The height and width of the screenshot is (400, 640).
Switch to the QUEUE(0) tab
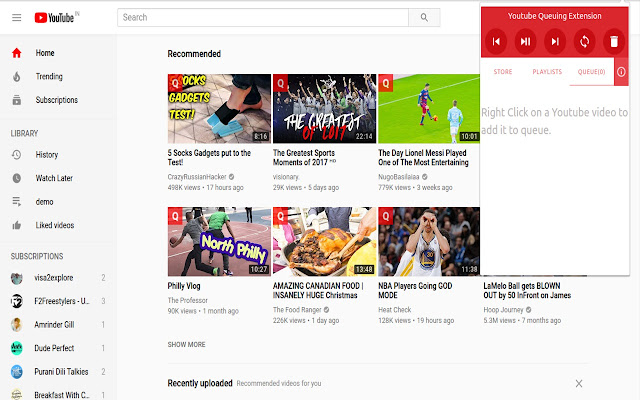pyautogui.click(x=591, y=72)
